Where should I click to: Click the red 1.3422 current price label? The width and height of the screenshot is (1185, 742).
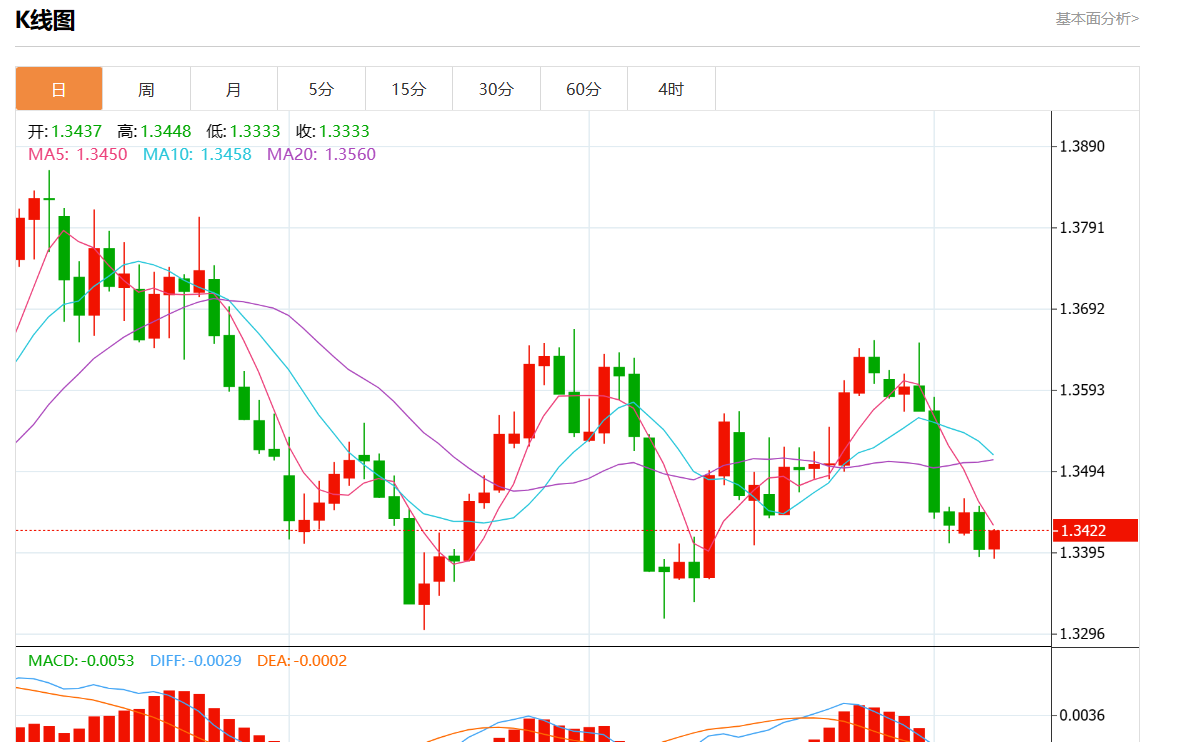coord(1095,530)
